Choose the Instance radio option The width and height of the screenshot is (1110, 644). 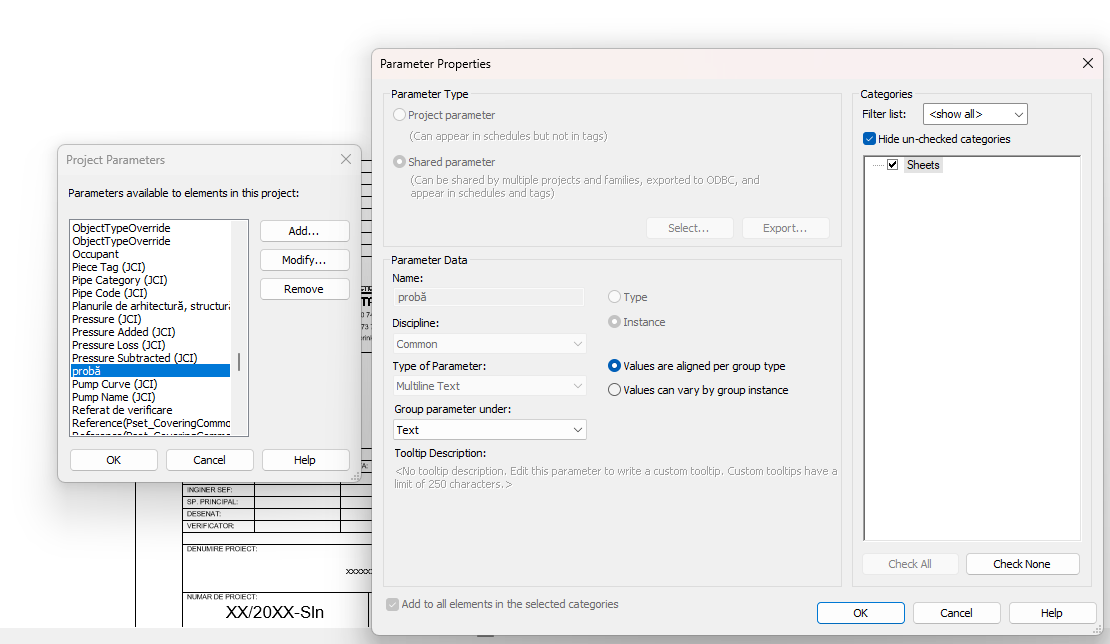(x=614, y=322)
